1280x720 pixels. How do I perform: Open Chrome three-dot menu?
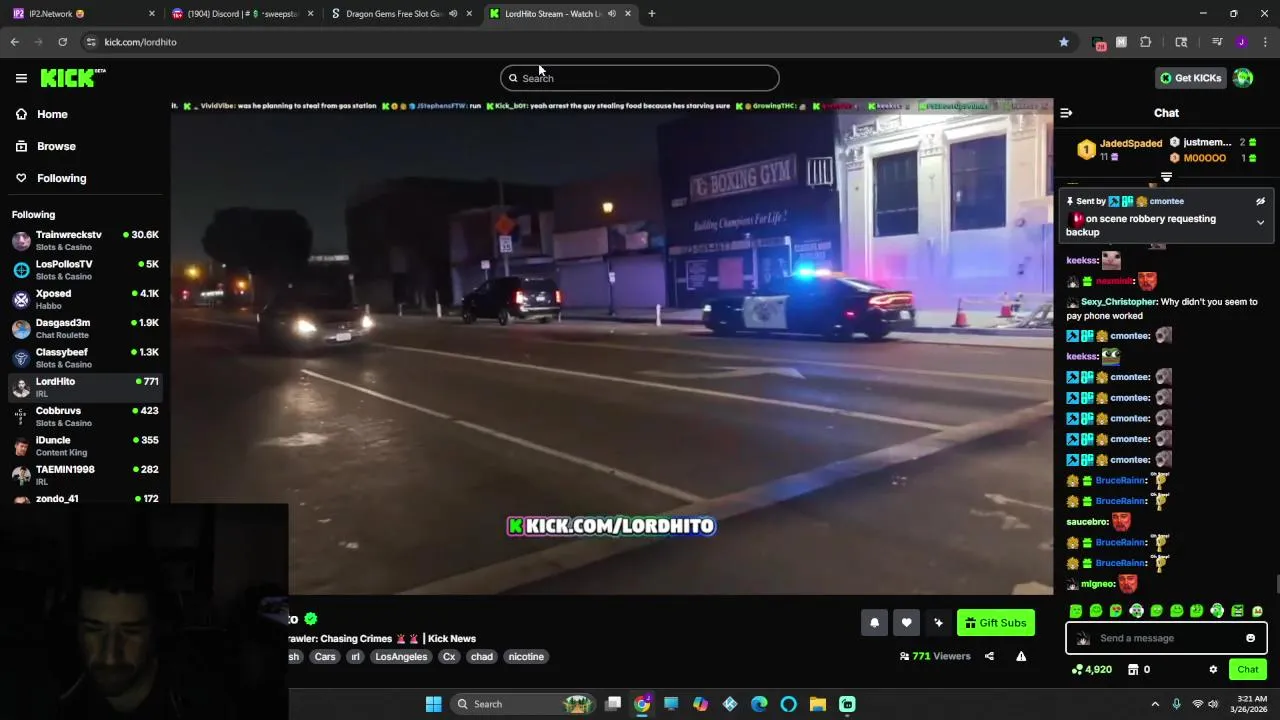click(x=1265, y=42)
